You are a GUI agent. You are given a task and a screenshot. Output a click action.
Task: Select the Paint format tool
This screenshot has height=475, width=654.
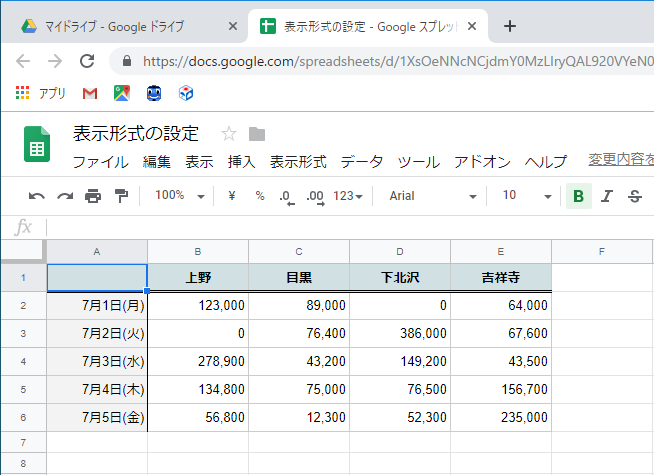(121, 196)
